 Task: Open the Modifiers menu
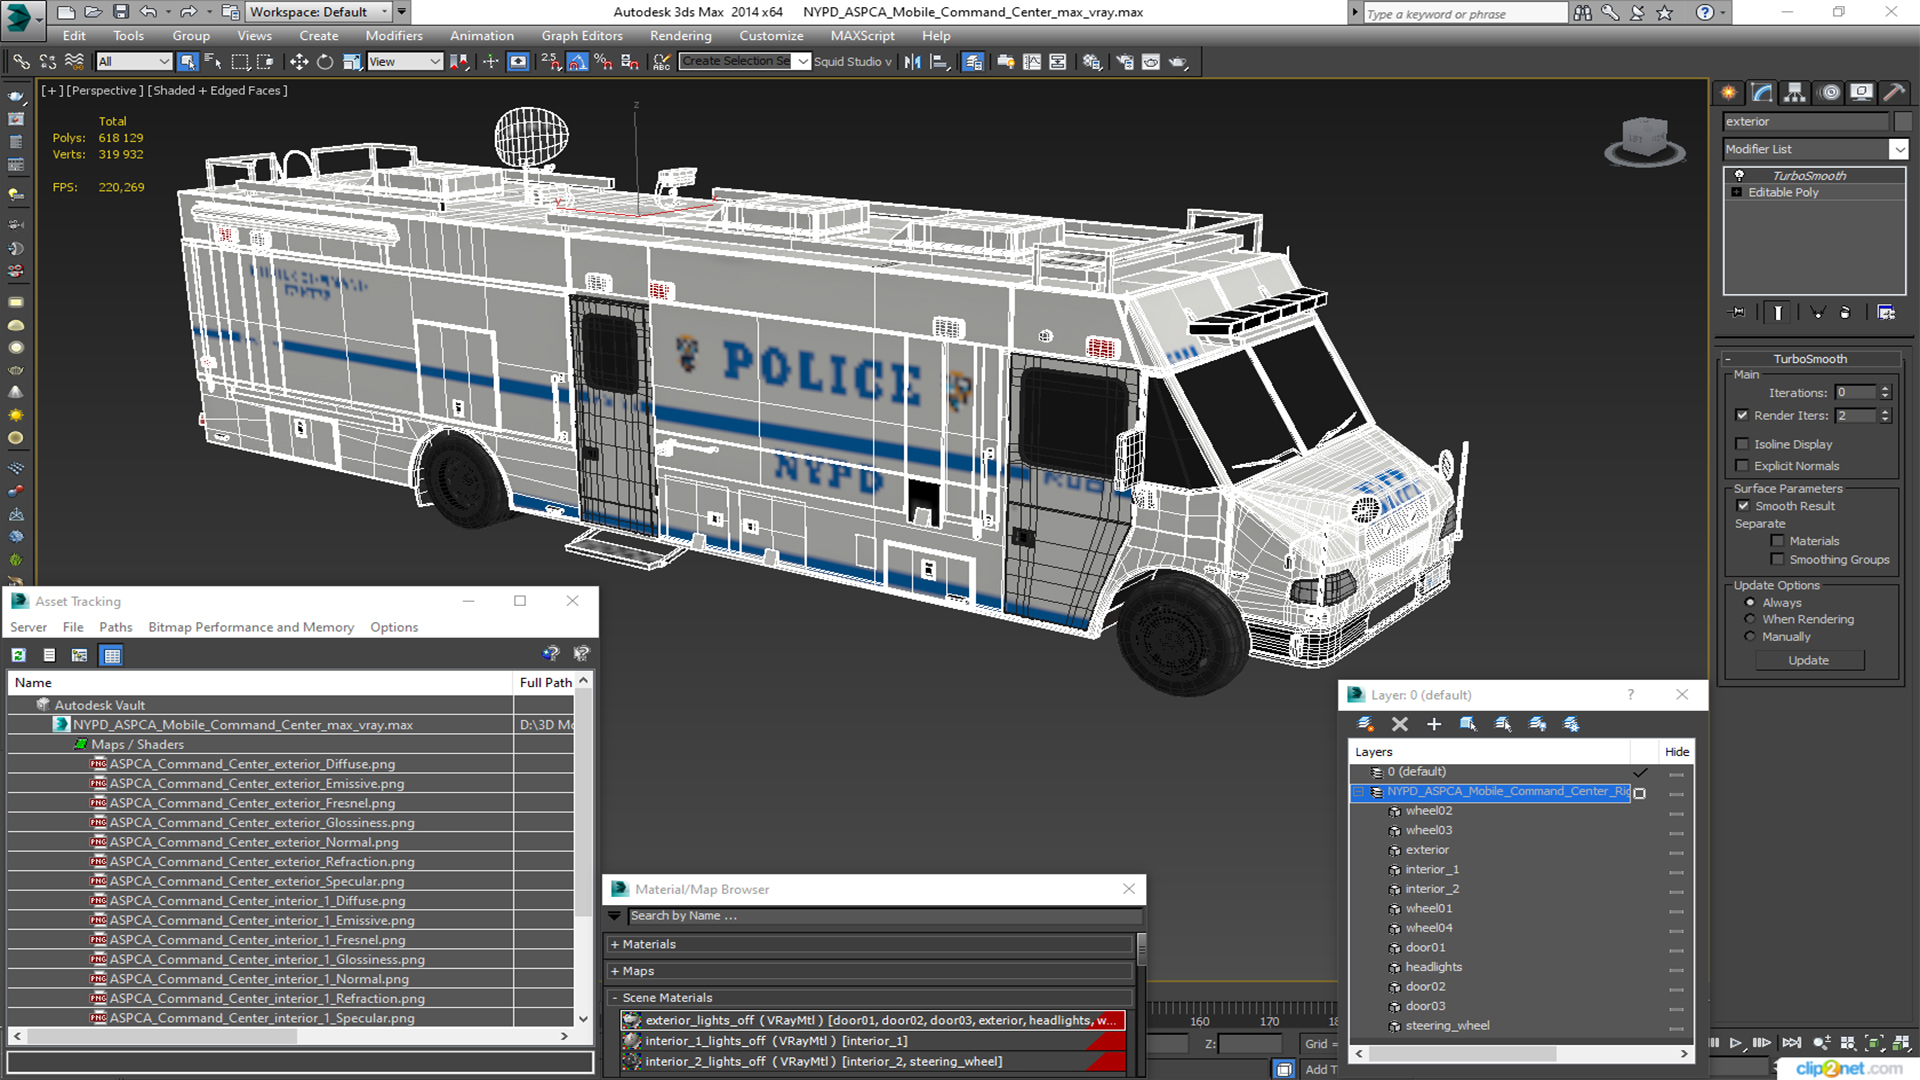coord(394,36)
